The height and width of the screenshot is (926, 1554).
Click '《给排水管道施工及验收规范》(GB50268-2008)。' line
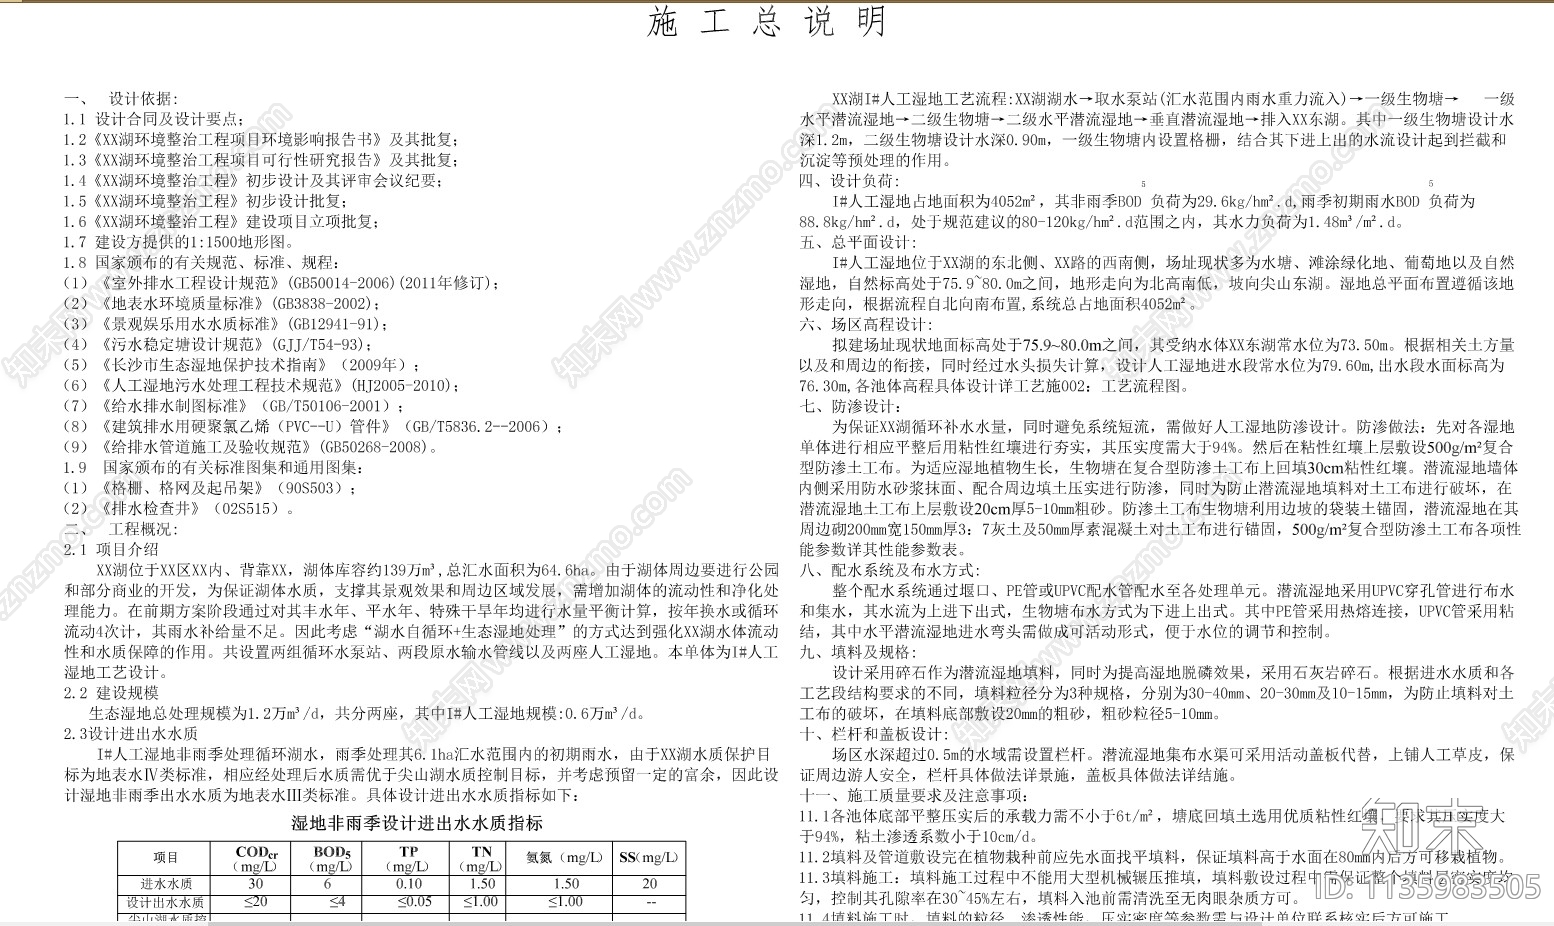click(250, 447)
